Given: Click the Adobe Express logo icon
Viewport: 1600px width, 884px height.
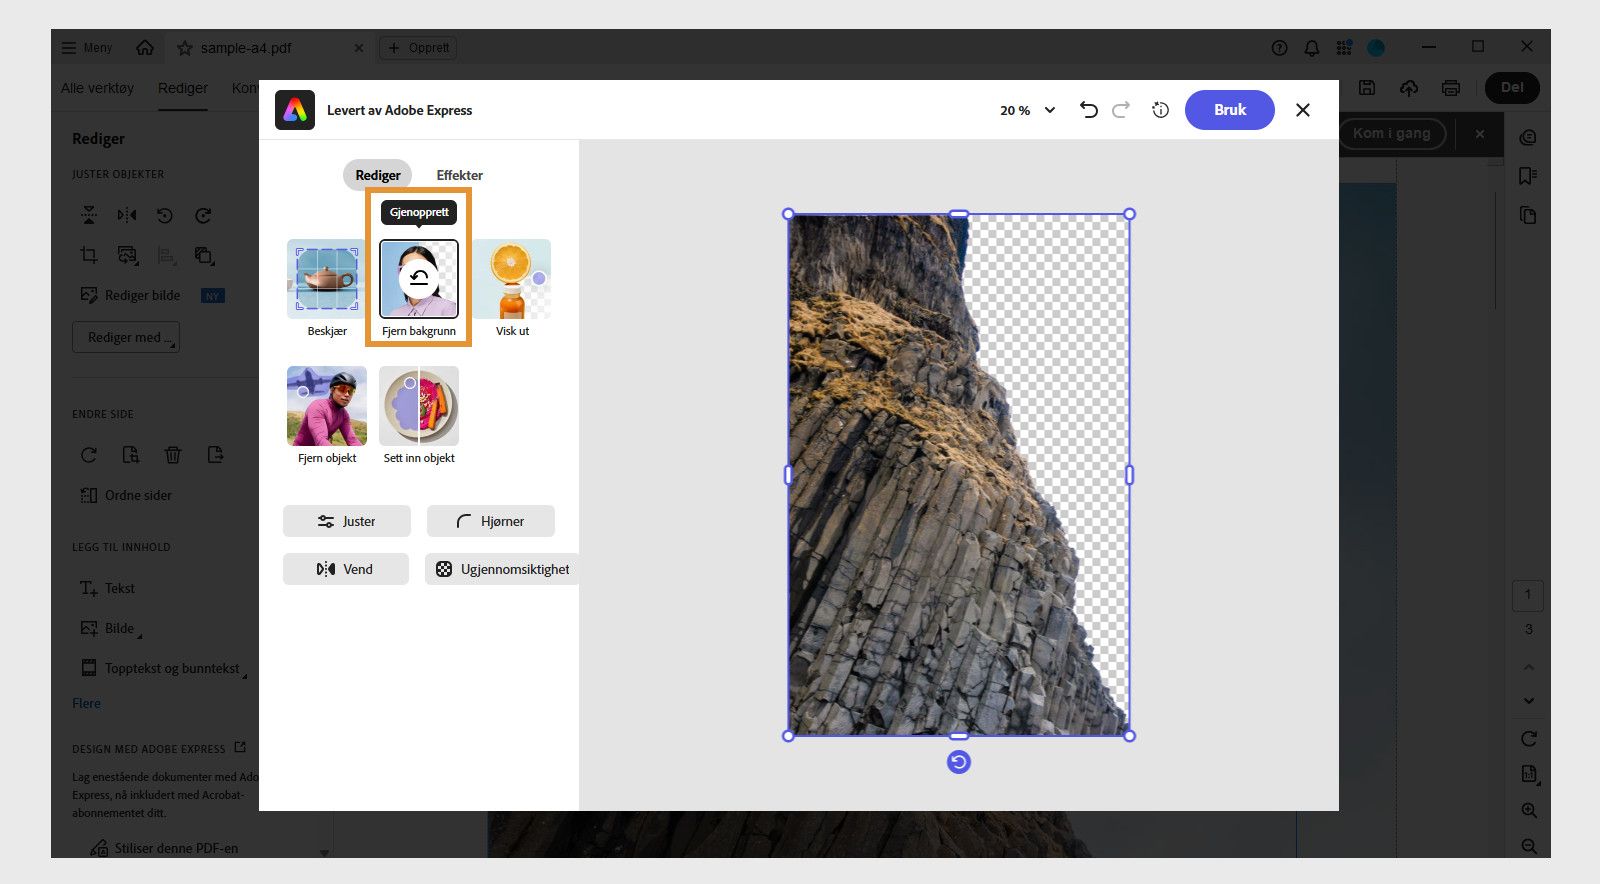Looking at the screenshot, I should 295,110.
